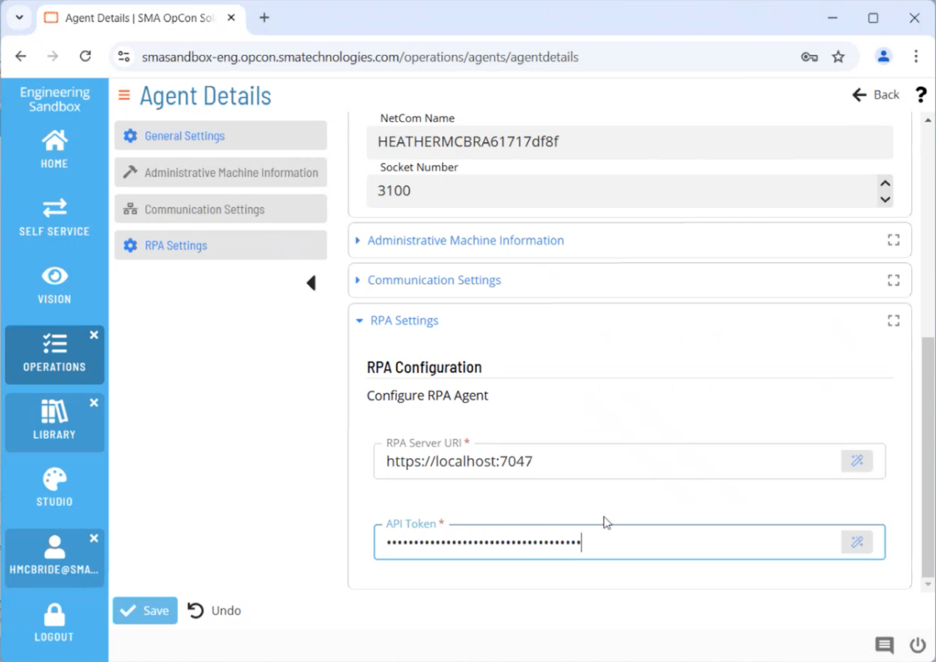
Task: Click the RPA Configuration heading
Action: [424, 367]
